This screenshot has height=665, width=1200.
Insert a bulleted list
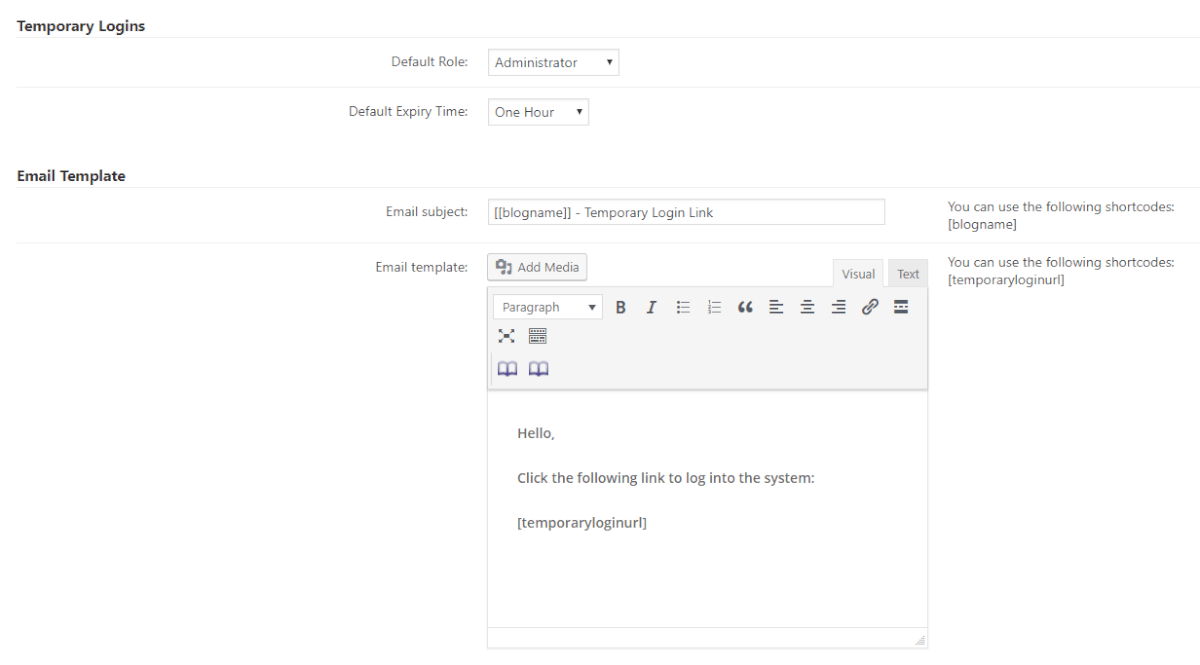683,307
